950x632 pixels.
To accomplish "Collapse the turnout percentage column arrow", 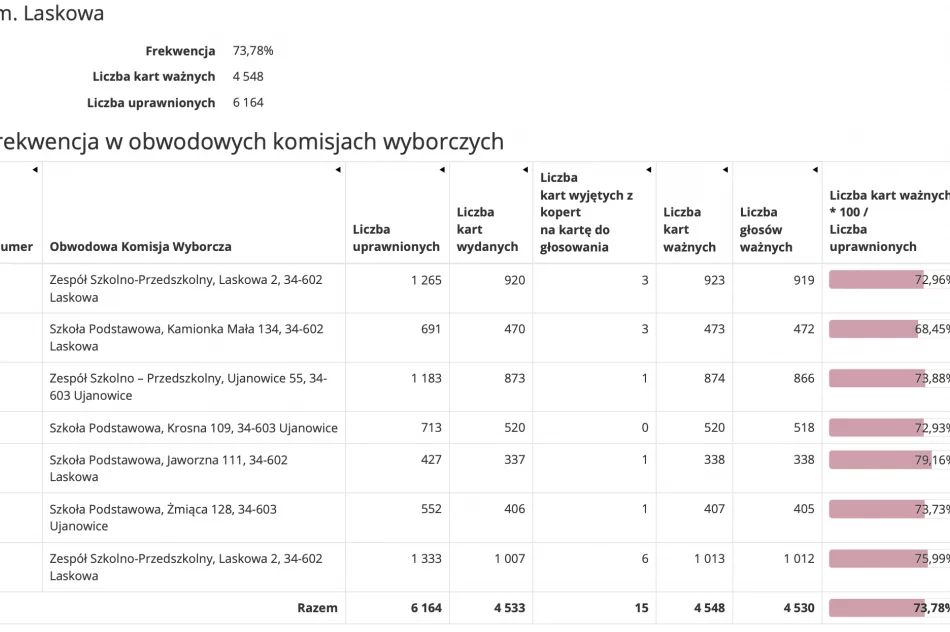I will point(944,169).
